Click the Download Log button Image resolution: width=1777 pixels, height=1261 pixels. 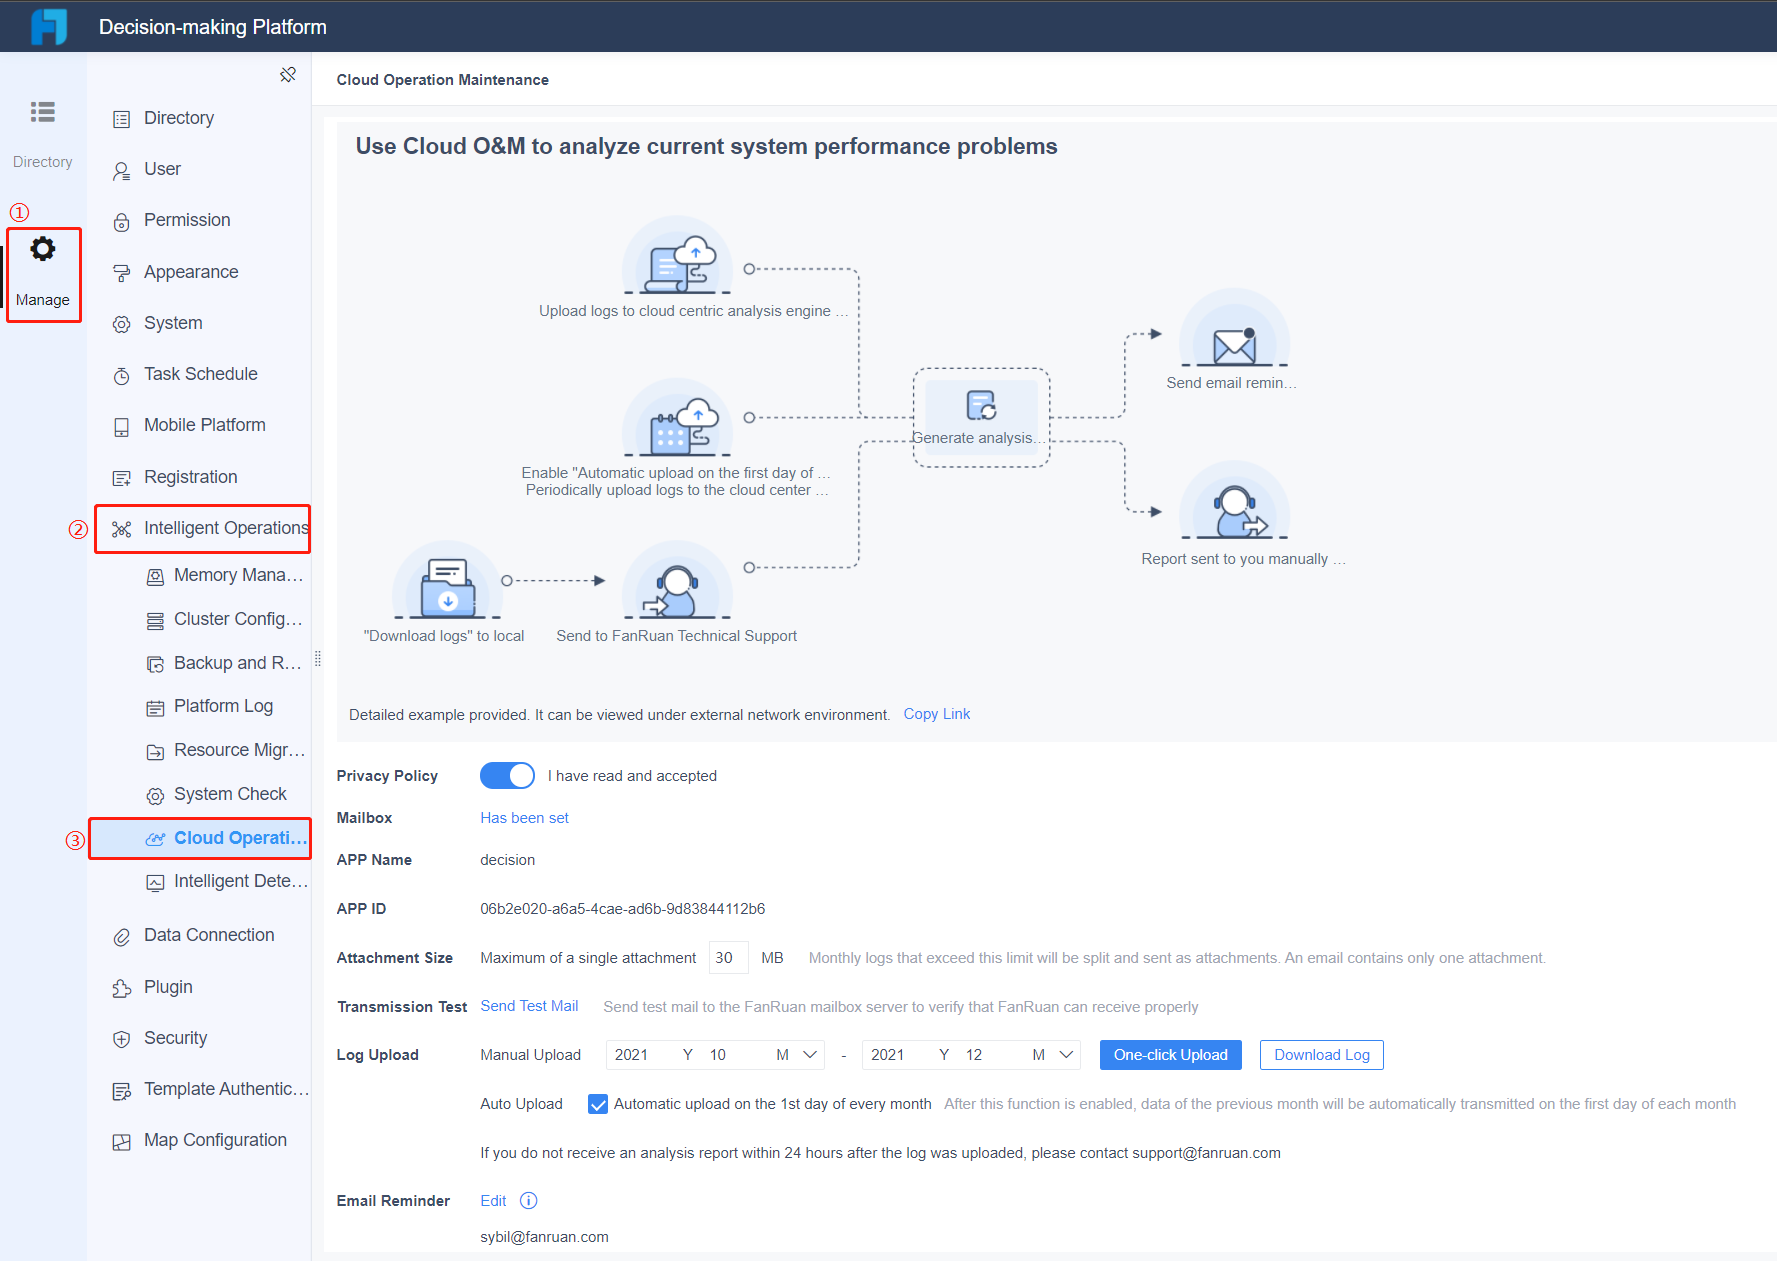[1322, 1055]
